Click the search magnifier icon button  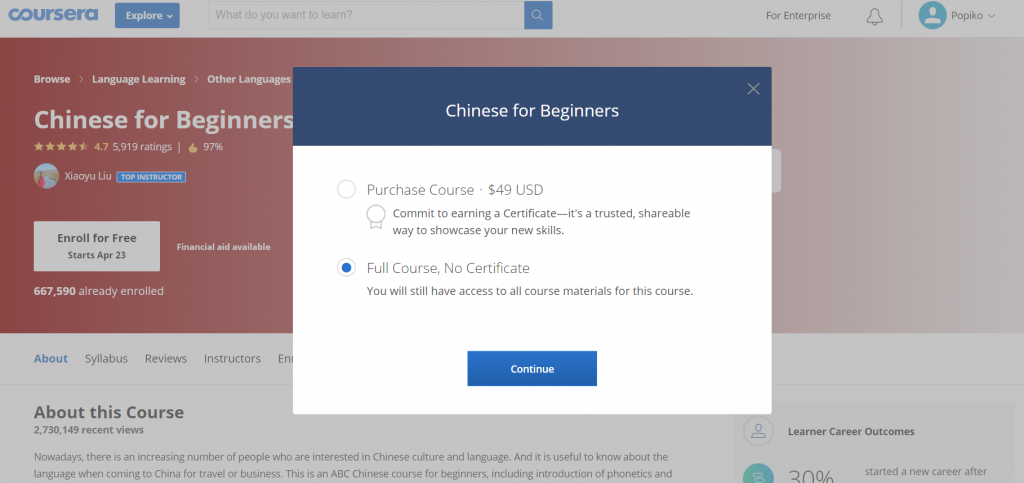[538, 15]
